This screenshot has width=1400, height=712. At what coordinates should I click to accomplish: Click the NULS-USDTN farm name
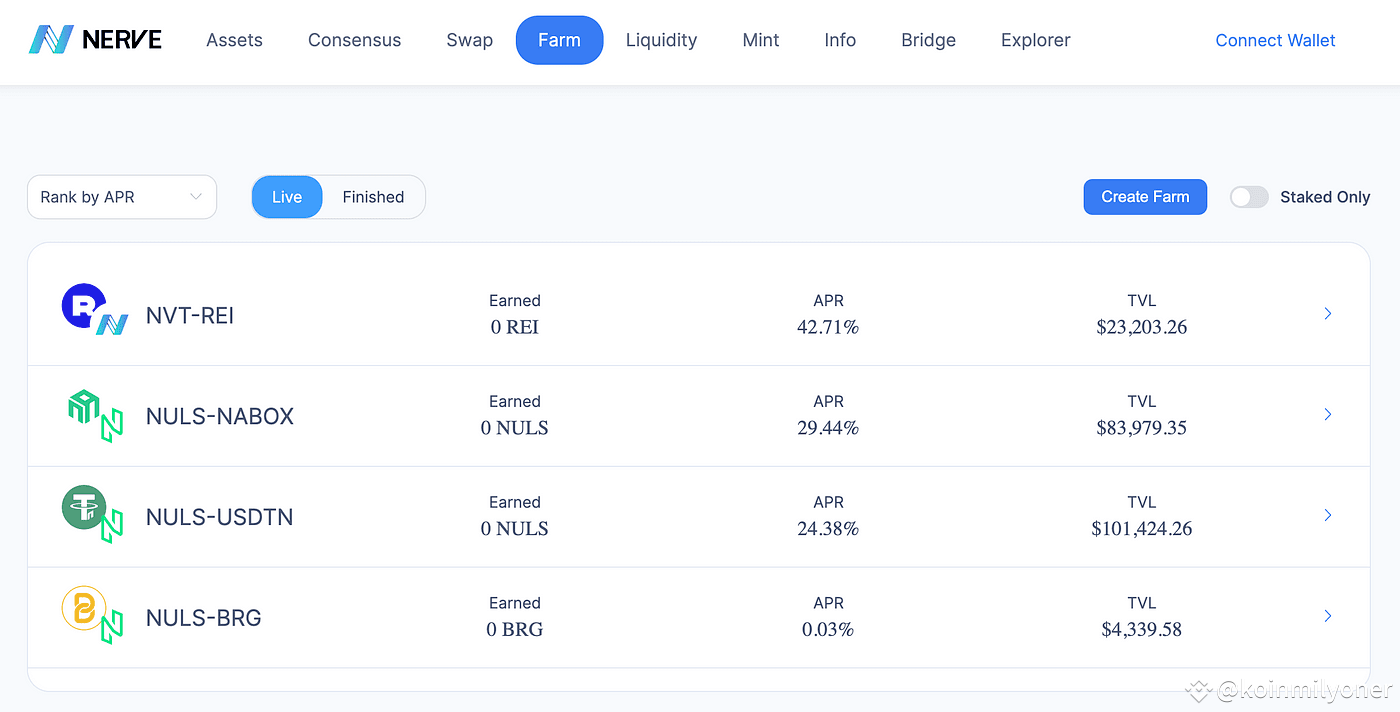pos(220,517)
